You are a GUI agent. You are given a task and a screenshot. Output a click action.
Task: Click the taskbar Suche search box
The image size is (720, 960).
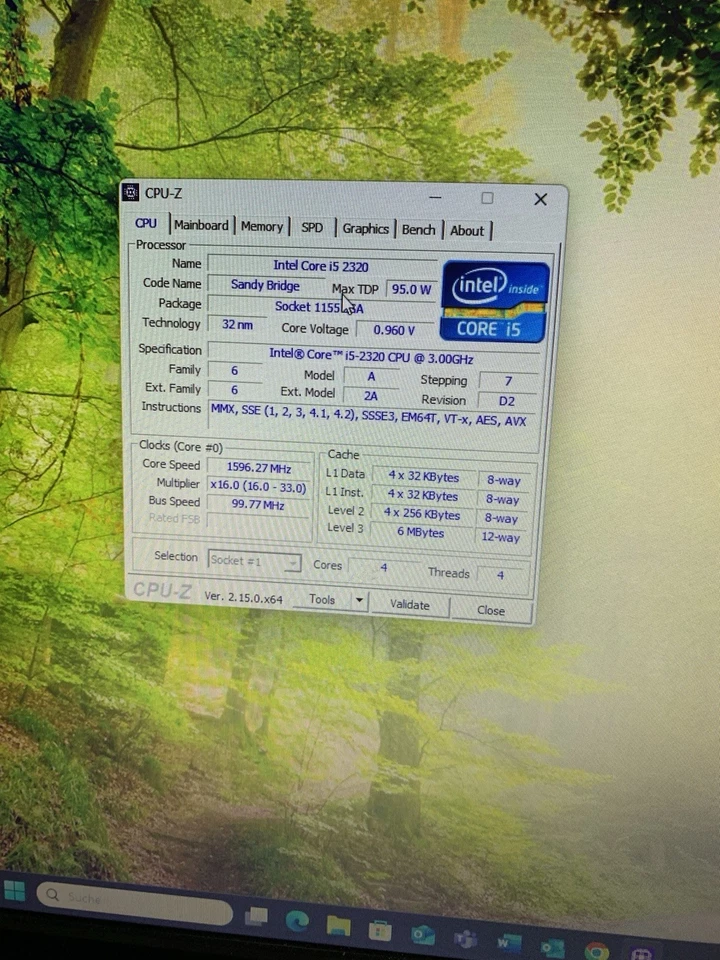pos(135,902)
